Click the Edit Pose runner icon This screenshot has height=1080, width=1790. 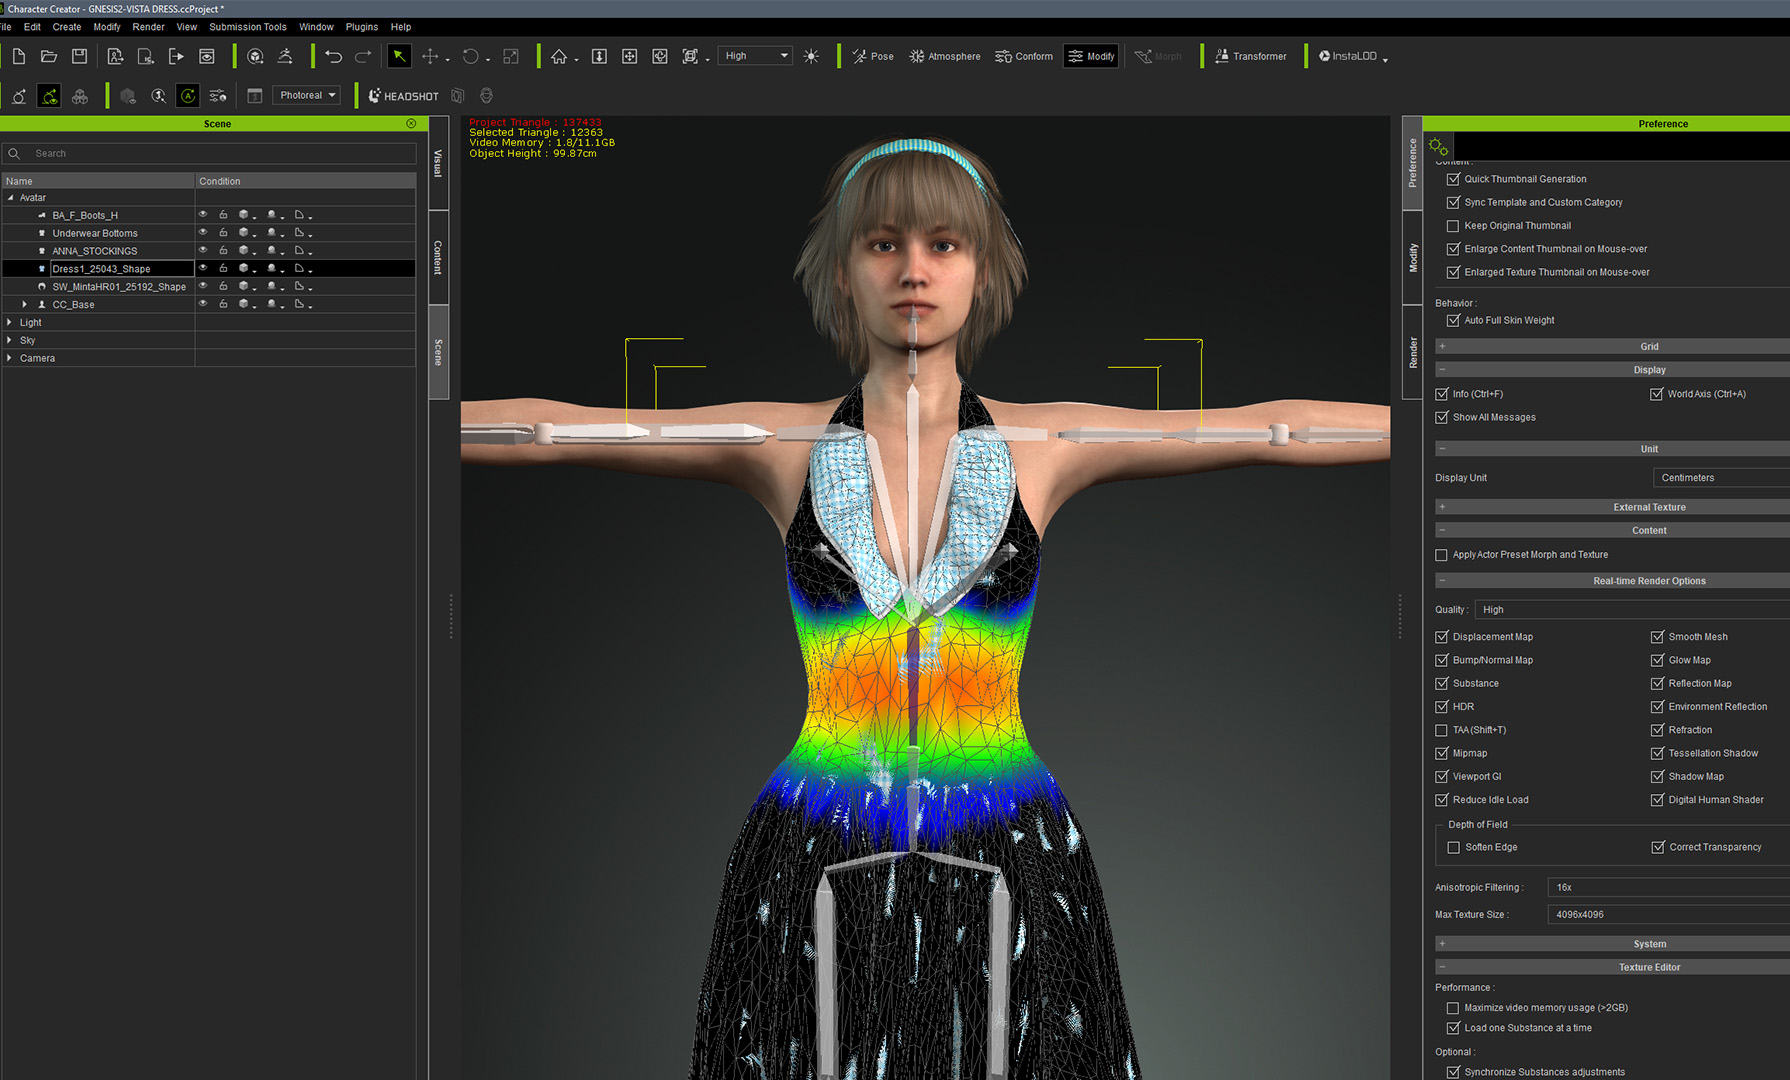[x=285, y=57]
